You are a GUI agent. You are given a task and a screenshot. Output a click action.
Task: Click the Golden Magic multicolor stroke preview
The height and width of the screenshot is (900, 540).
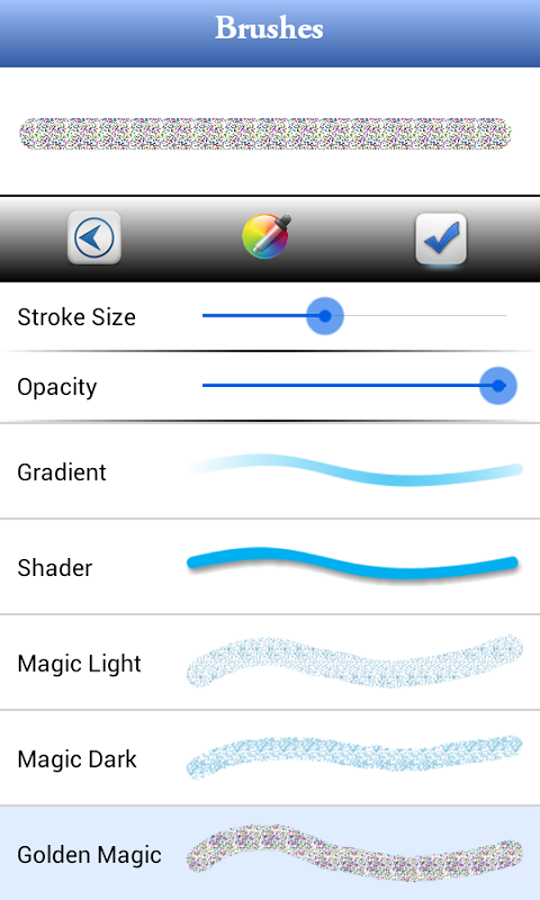click(355, 854)
